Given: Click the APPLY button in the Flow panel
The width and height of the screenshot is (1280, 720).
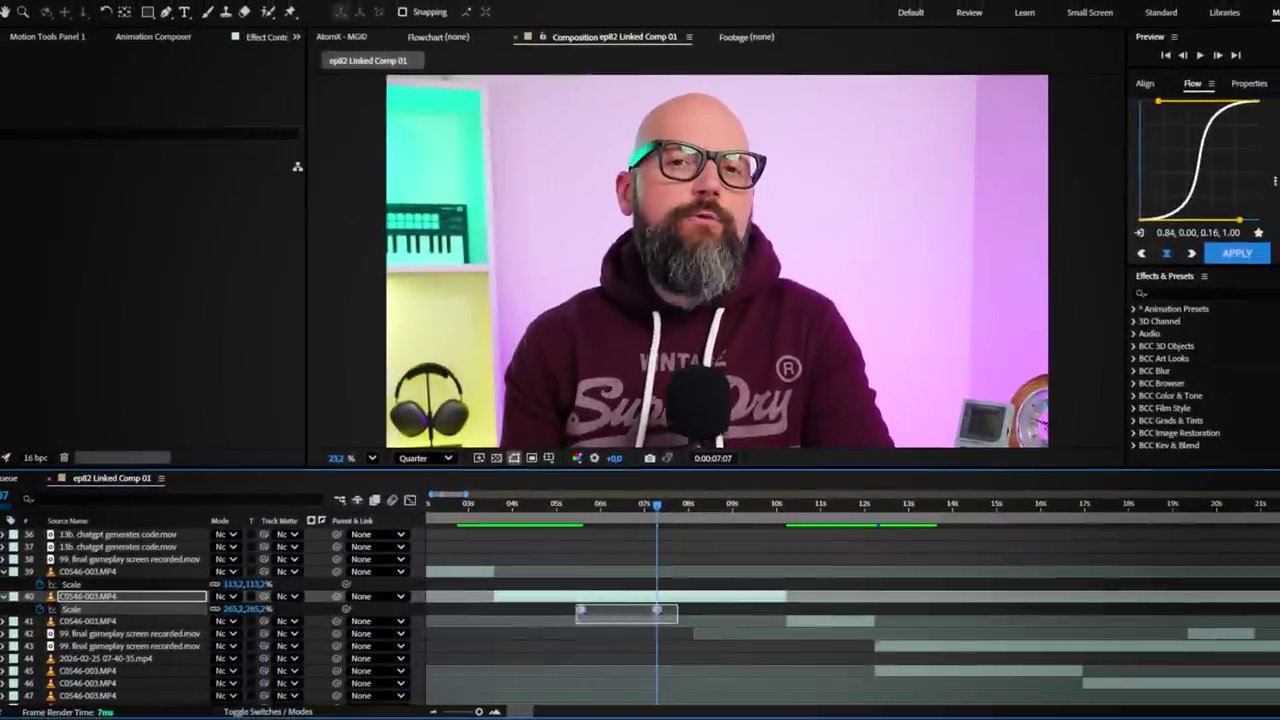Looking at the screenshot, I should (x=1237, y=253).
